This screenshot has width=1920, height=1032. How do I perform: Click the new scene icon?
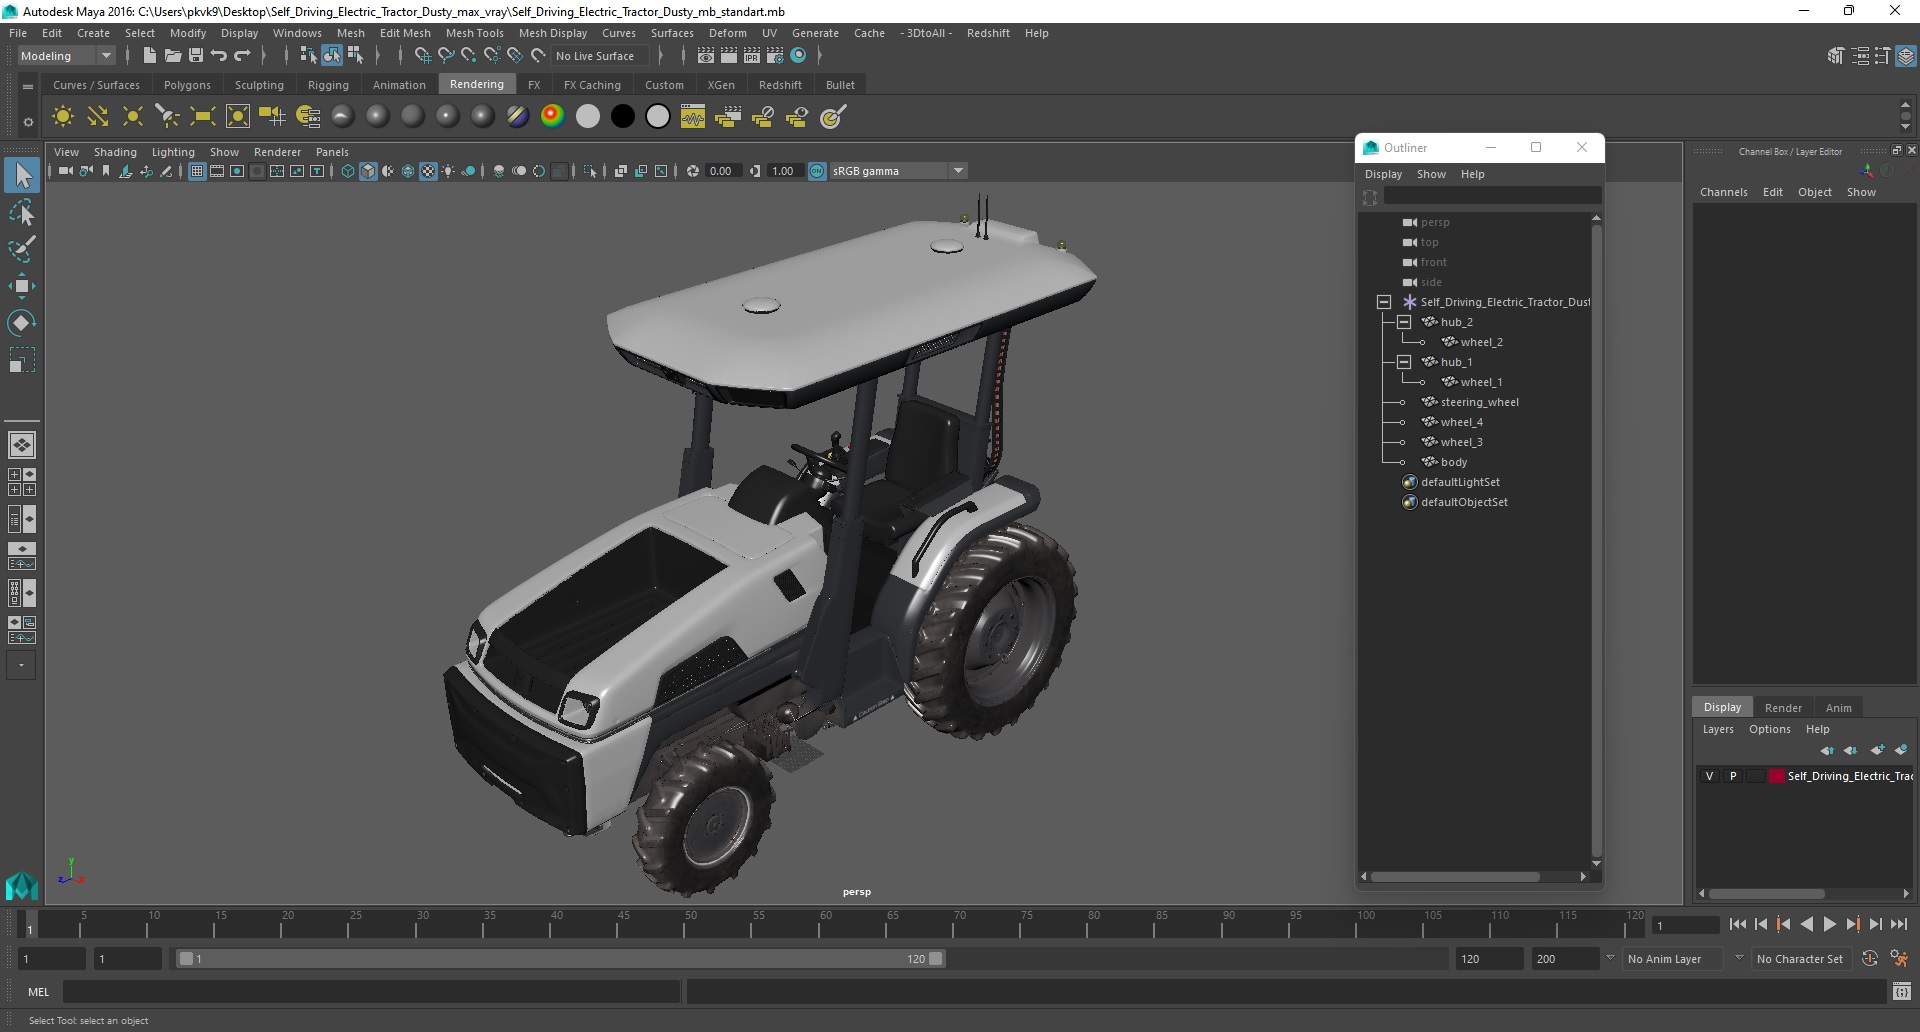pos(149,56)
